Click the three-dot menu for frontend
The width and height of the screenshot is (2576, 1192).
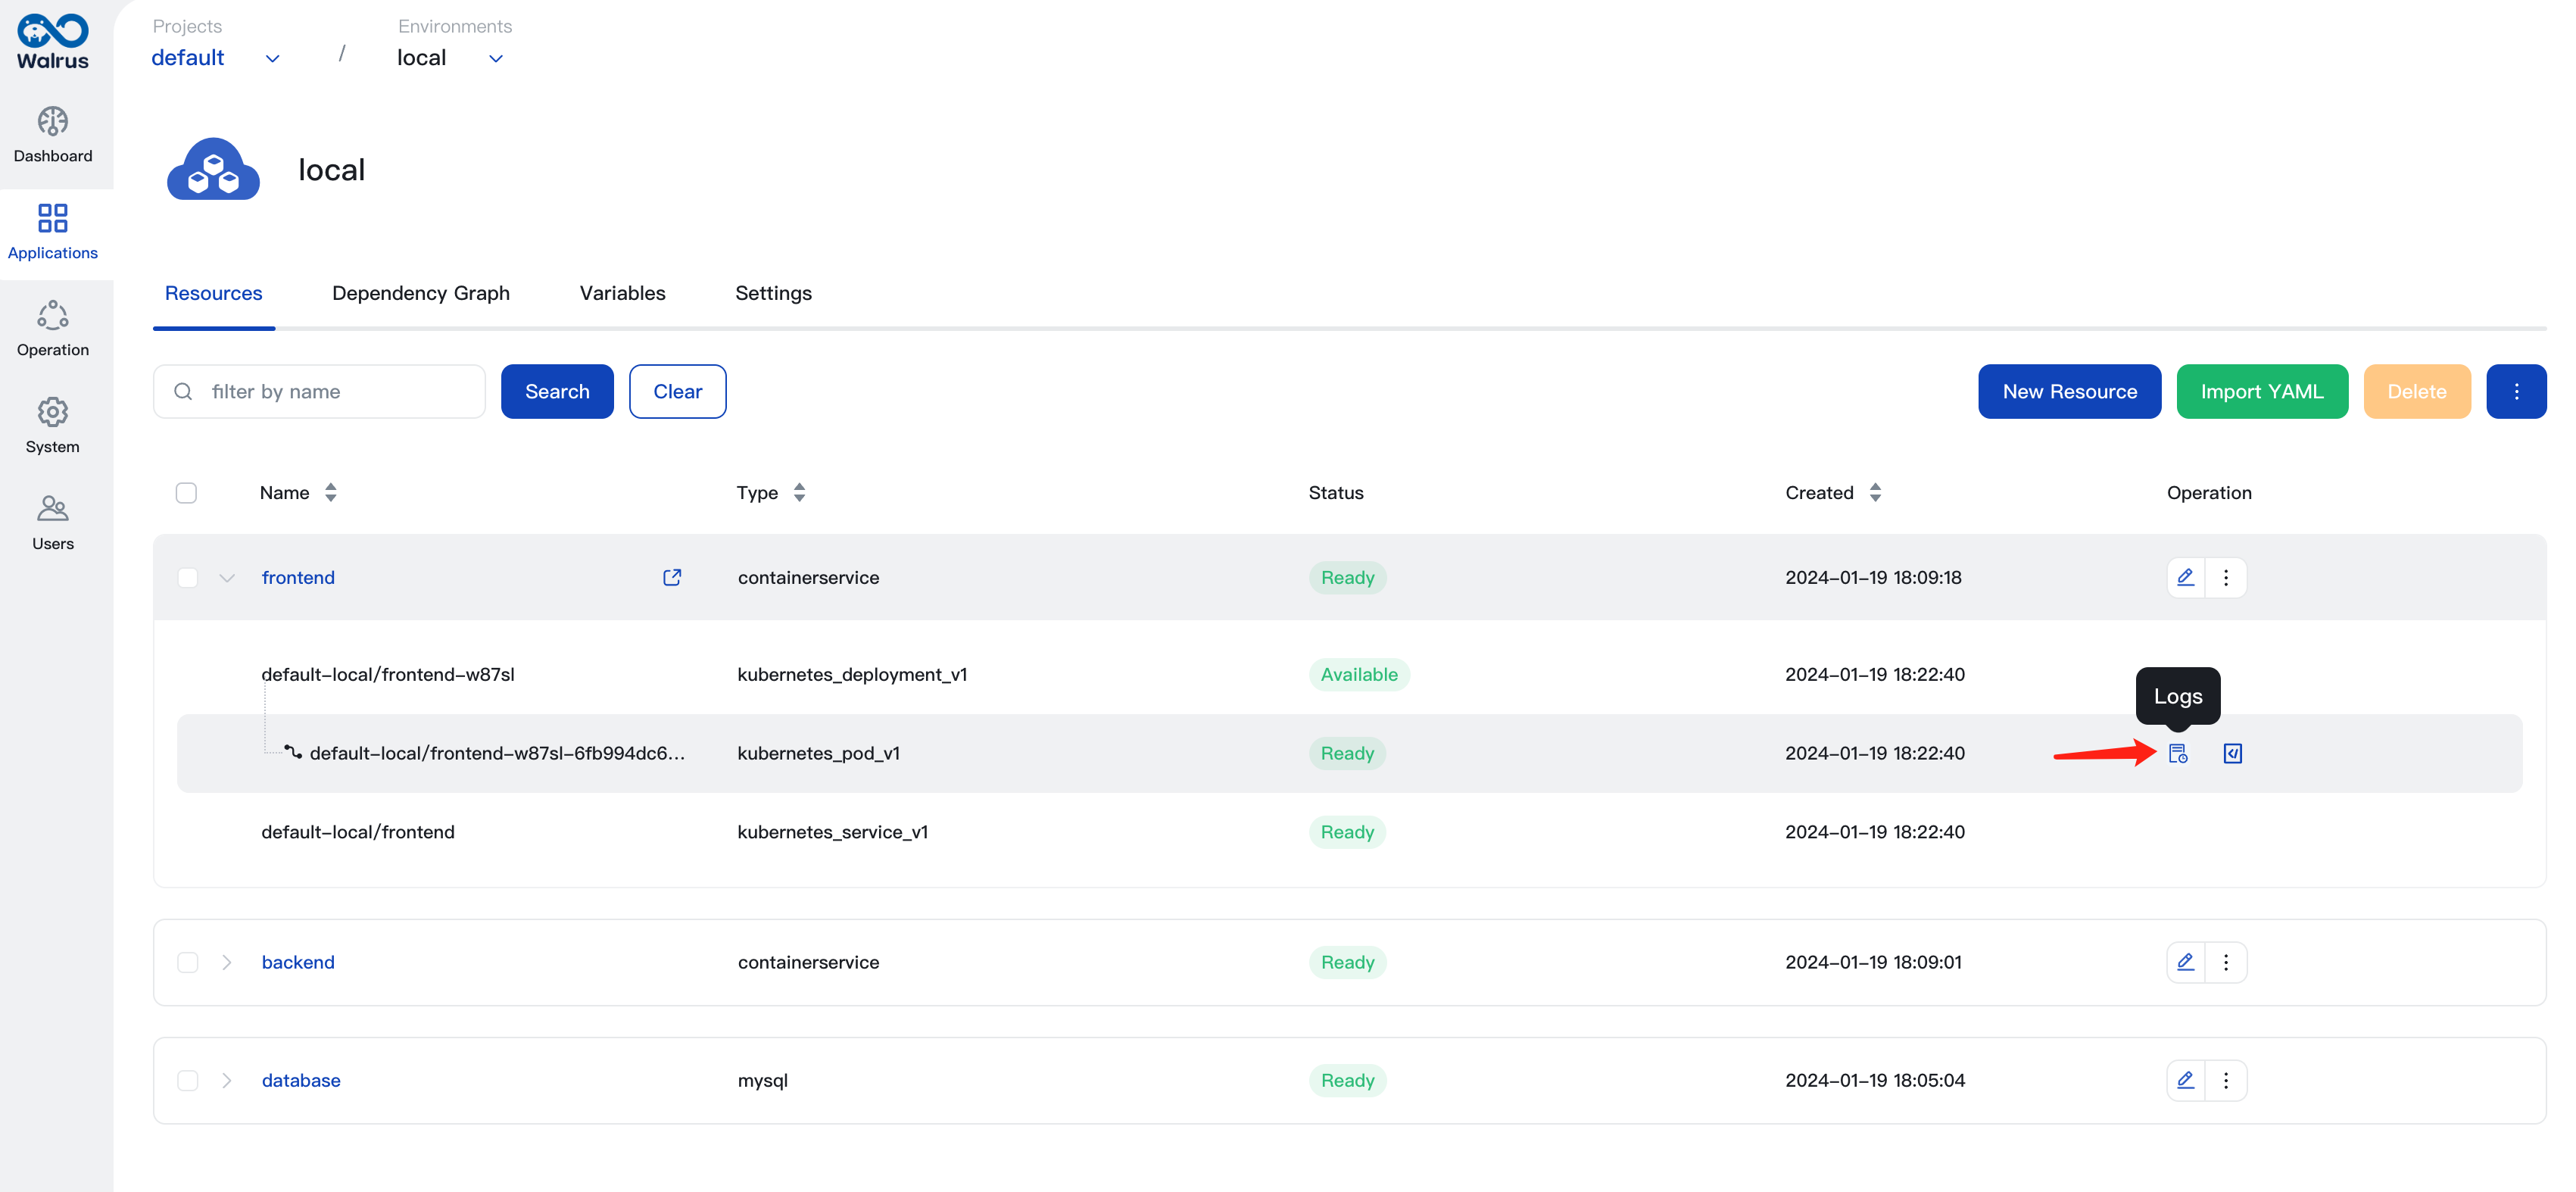(2226, 577)
